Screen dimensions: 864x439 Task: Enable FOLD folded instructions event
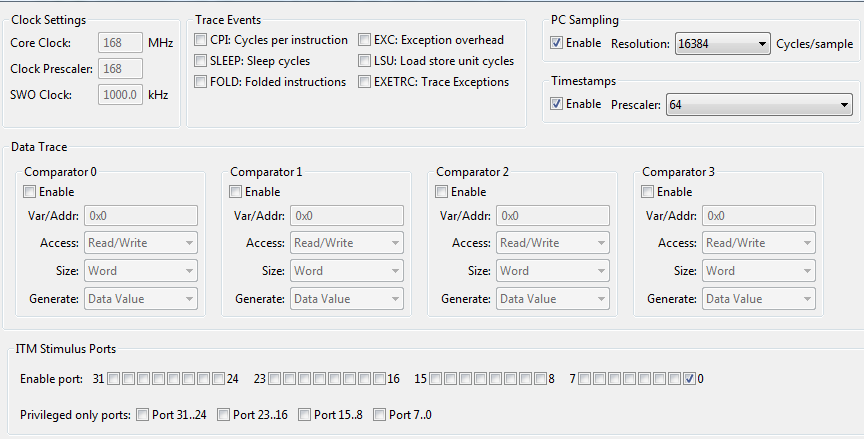(202, 82)
